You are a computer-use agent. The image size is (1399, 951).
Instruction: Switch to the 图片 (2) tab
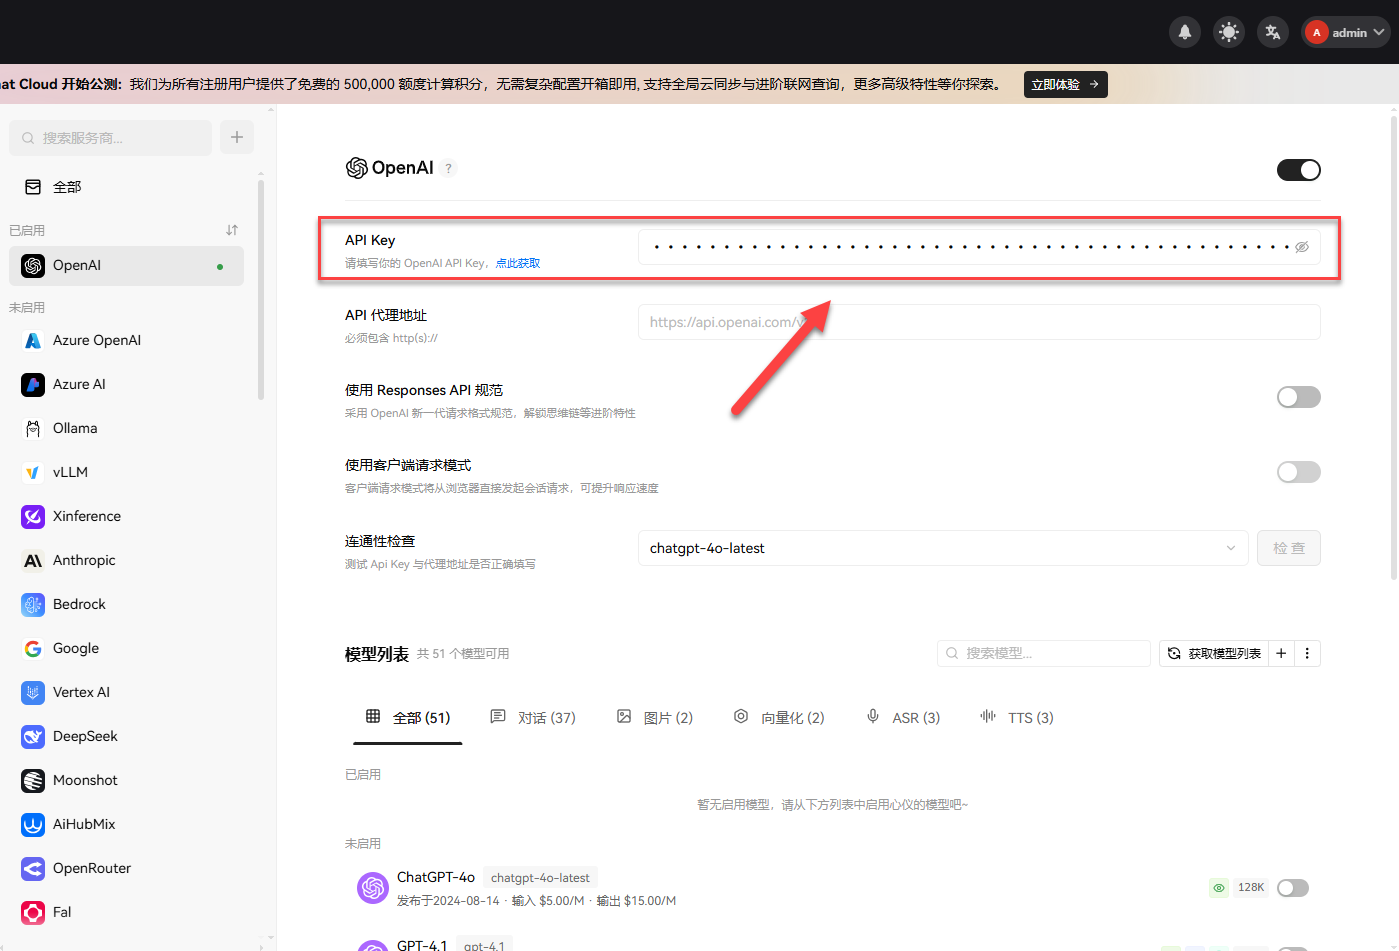(x=655, y=717)
